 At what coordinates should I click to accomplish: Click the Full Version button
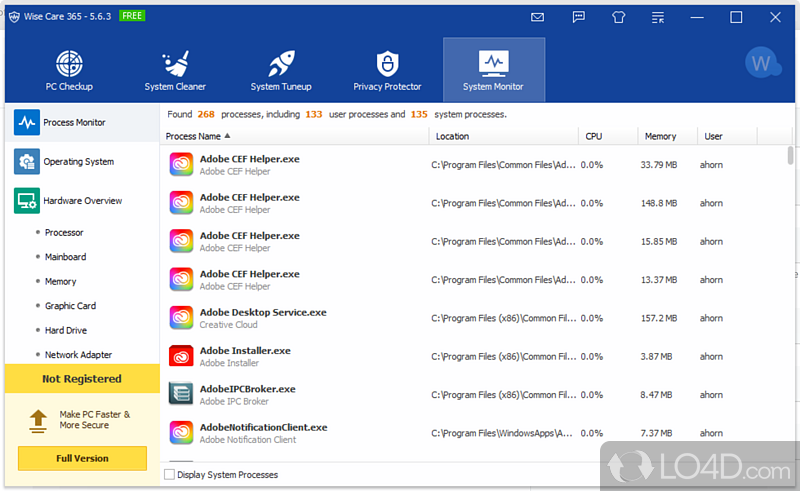[x=82, y=458]
